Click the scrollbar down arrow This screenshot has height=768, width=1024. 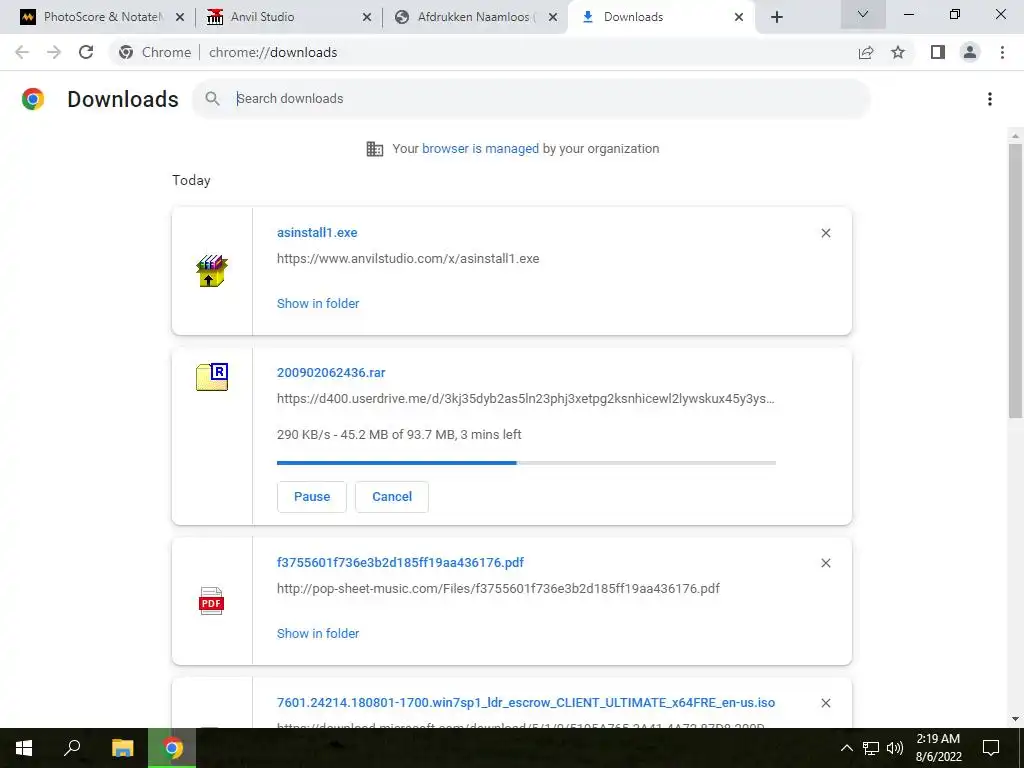(1015, 720)
